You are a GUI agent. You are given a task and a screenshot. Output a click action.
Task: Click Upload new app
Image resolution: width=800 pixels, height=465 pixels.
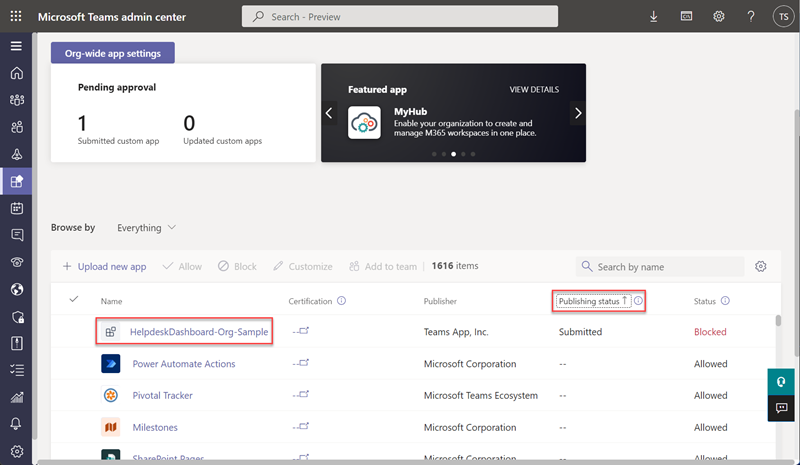point(105,266)
